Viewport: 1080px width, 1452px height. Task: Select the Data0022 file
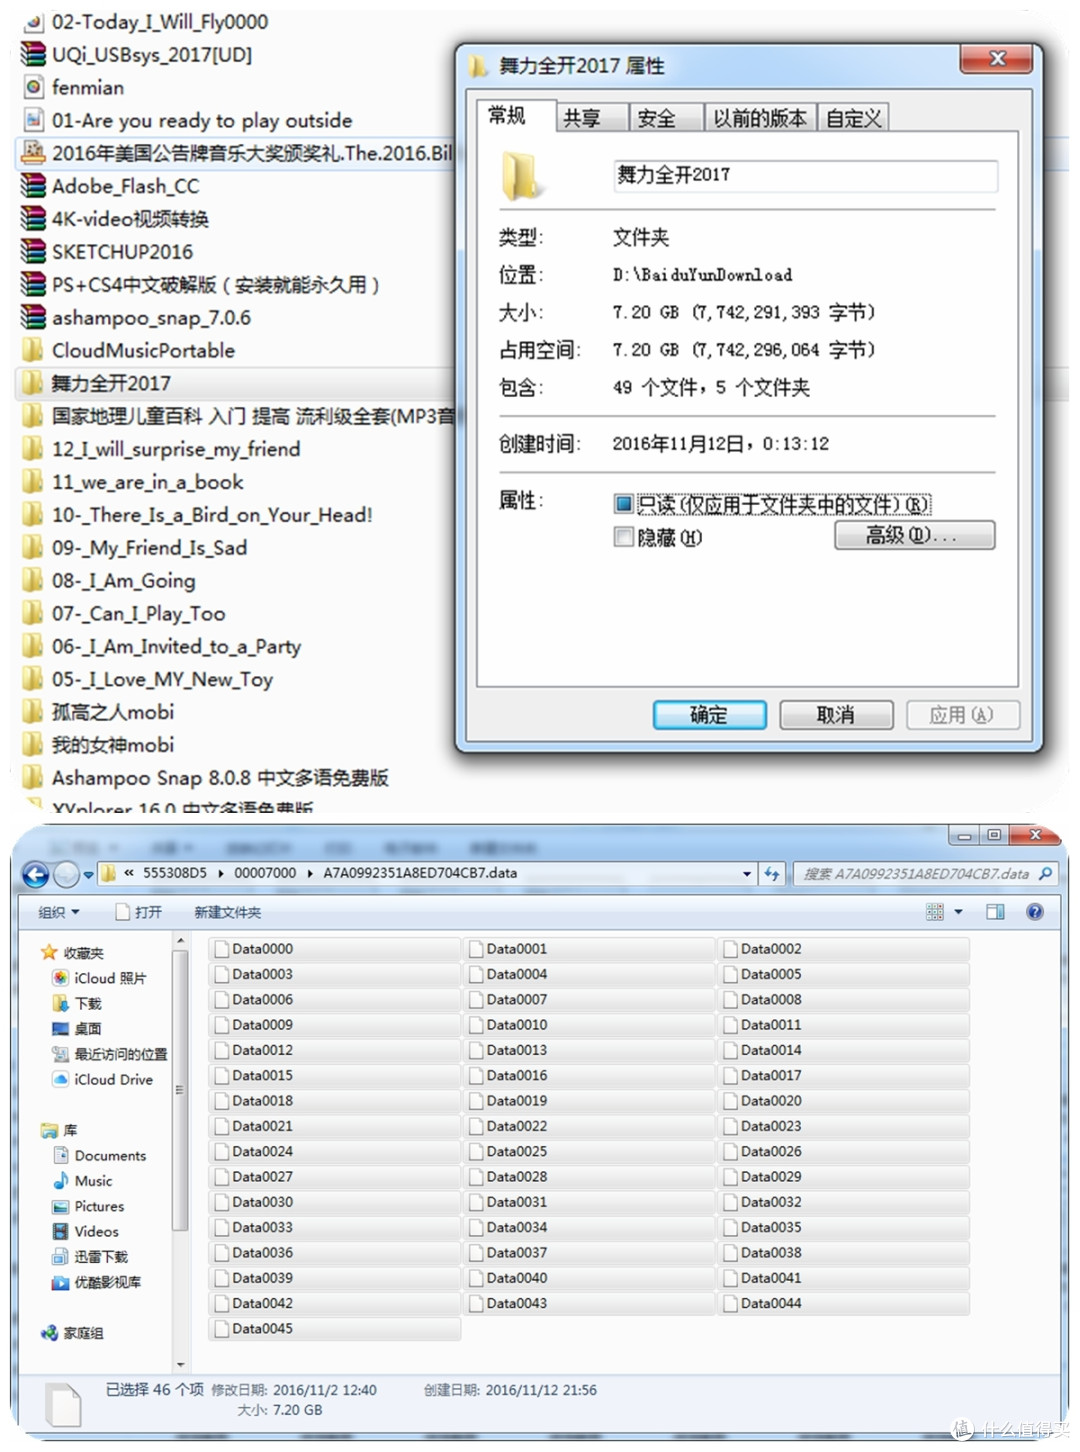589,1126
